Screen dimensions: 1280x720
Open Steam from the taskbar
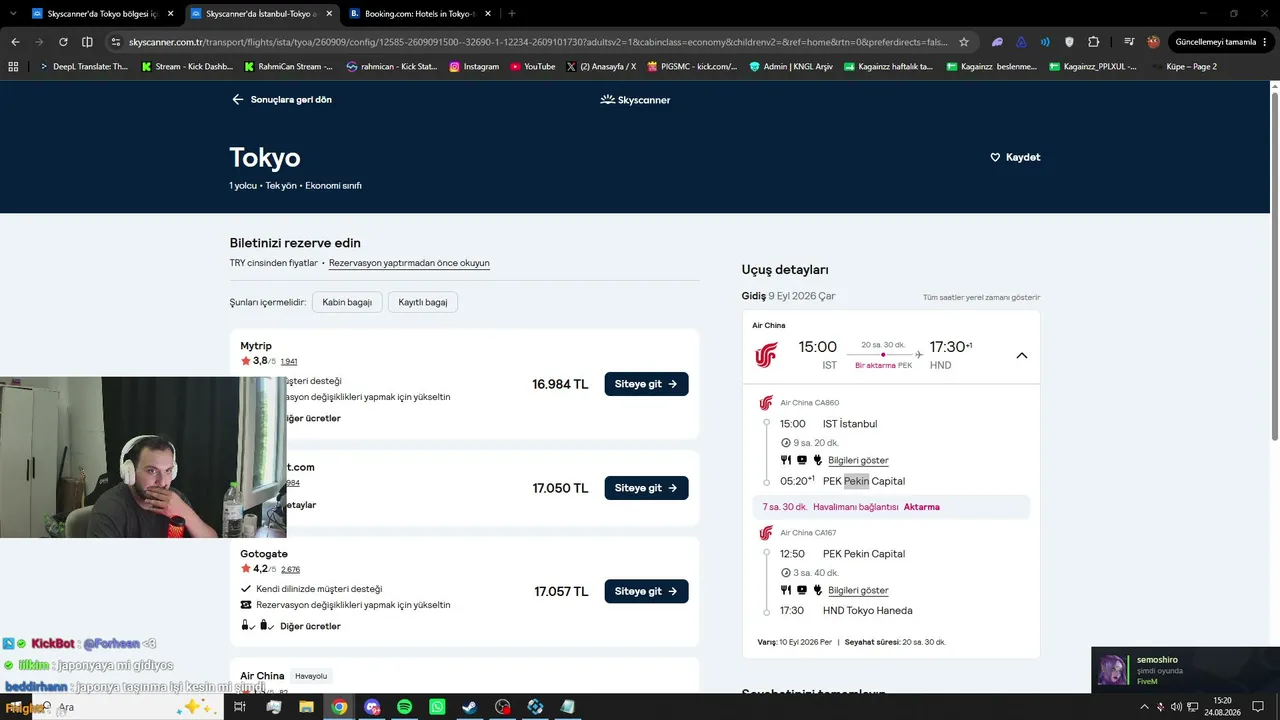click(x=469, y=707)
